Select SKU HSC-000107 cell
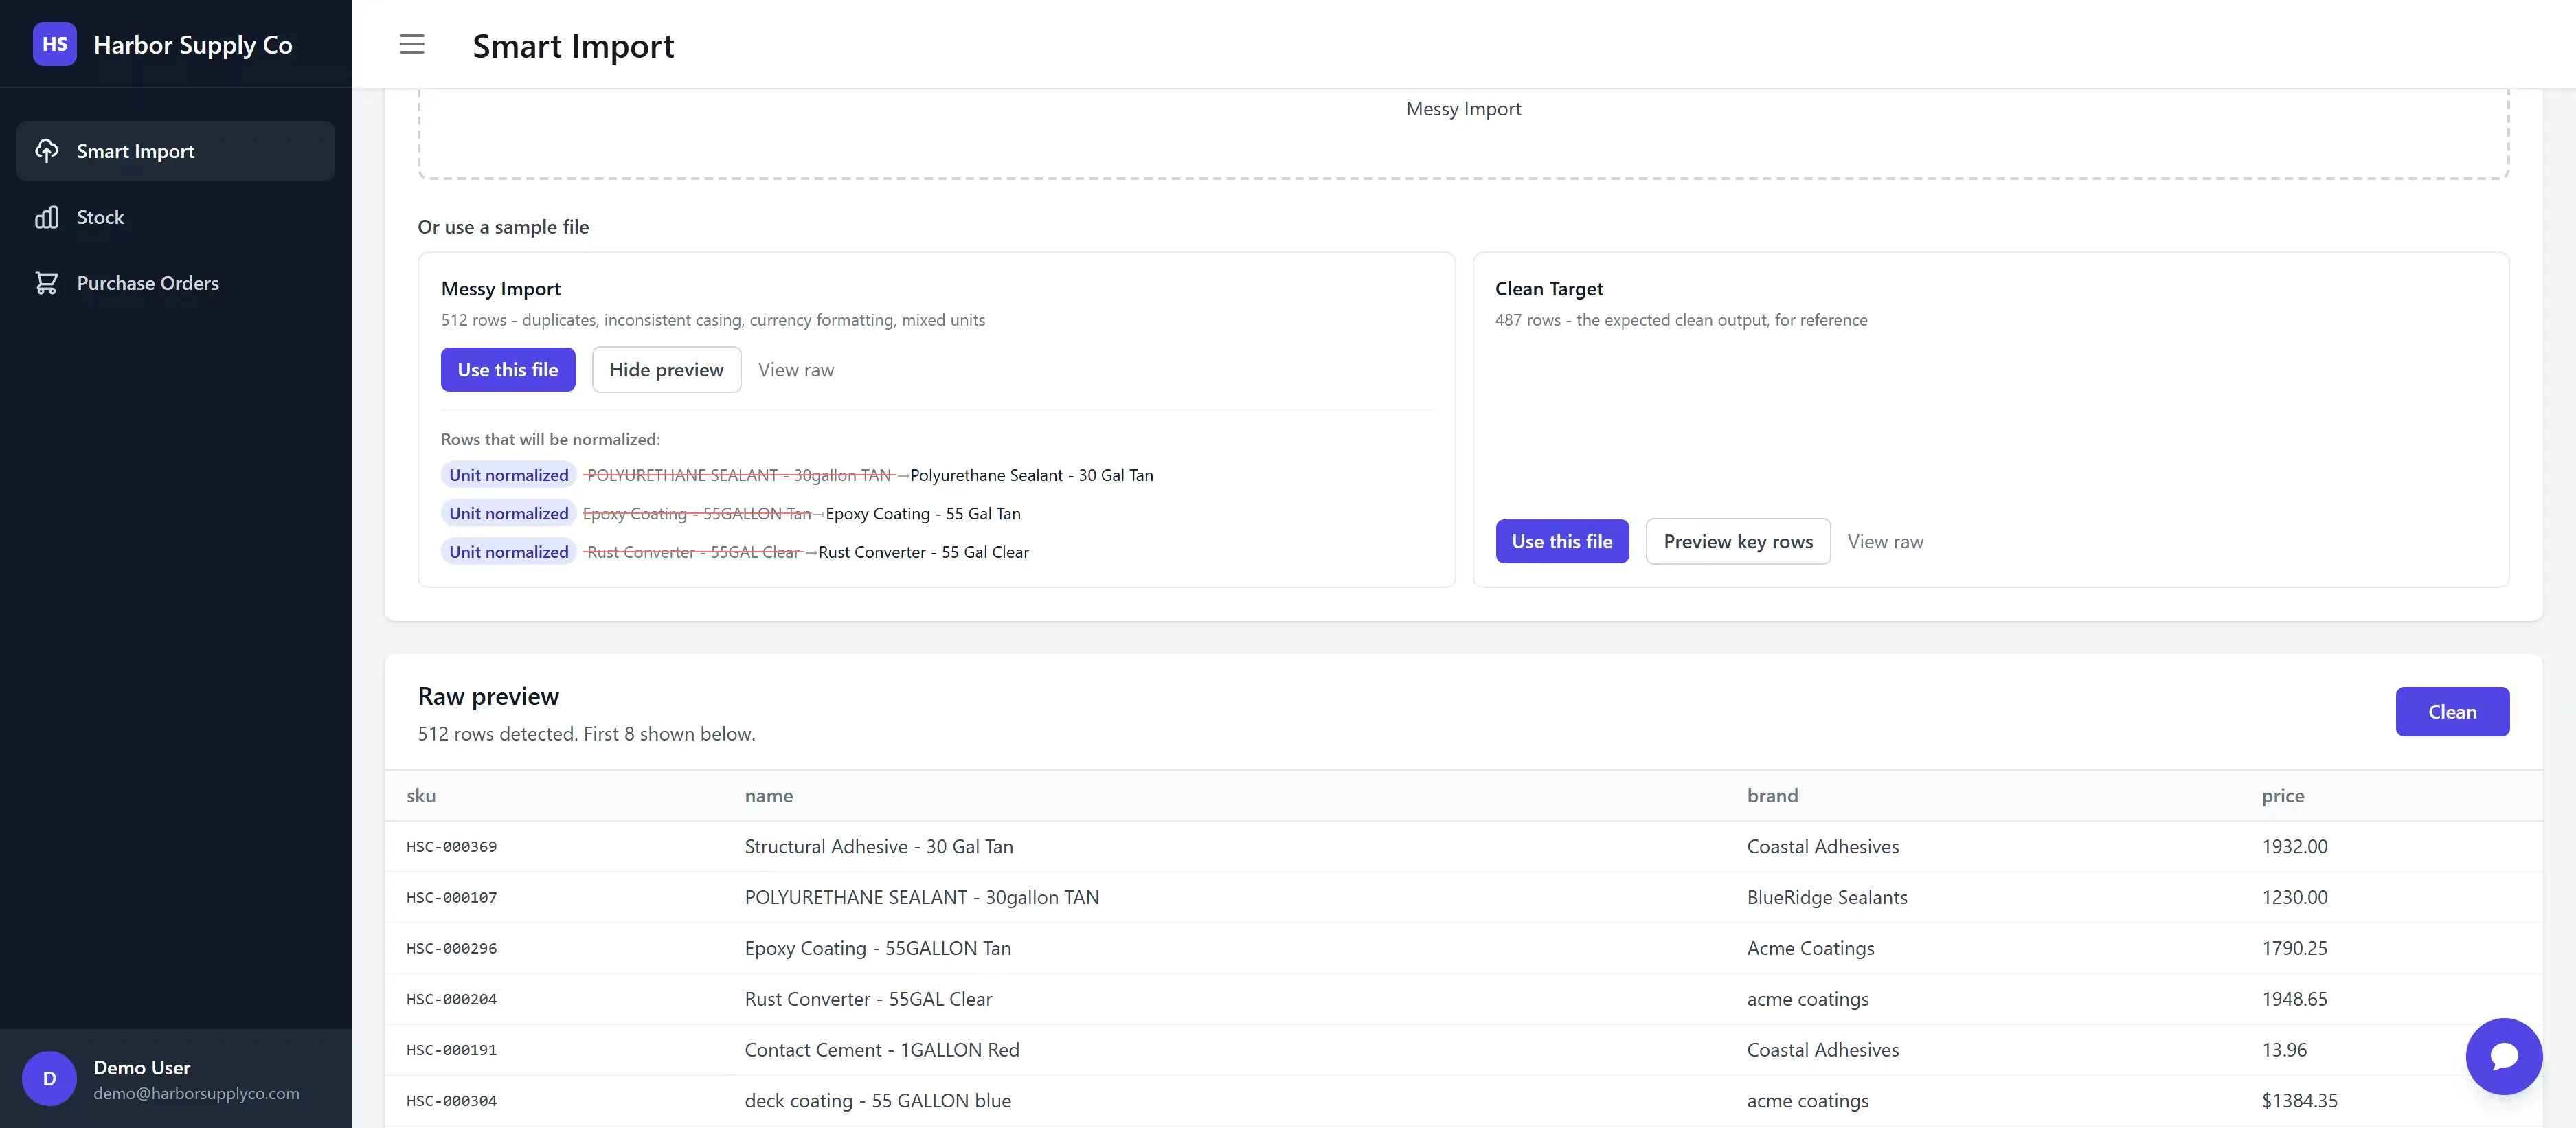 point(451,898)
